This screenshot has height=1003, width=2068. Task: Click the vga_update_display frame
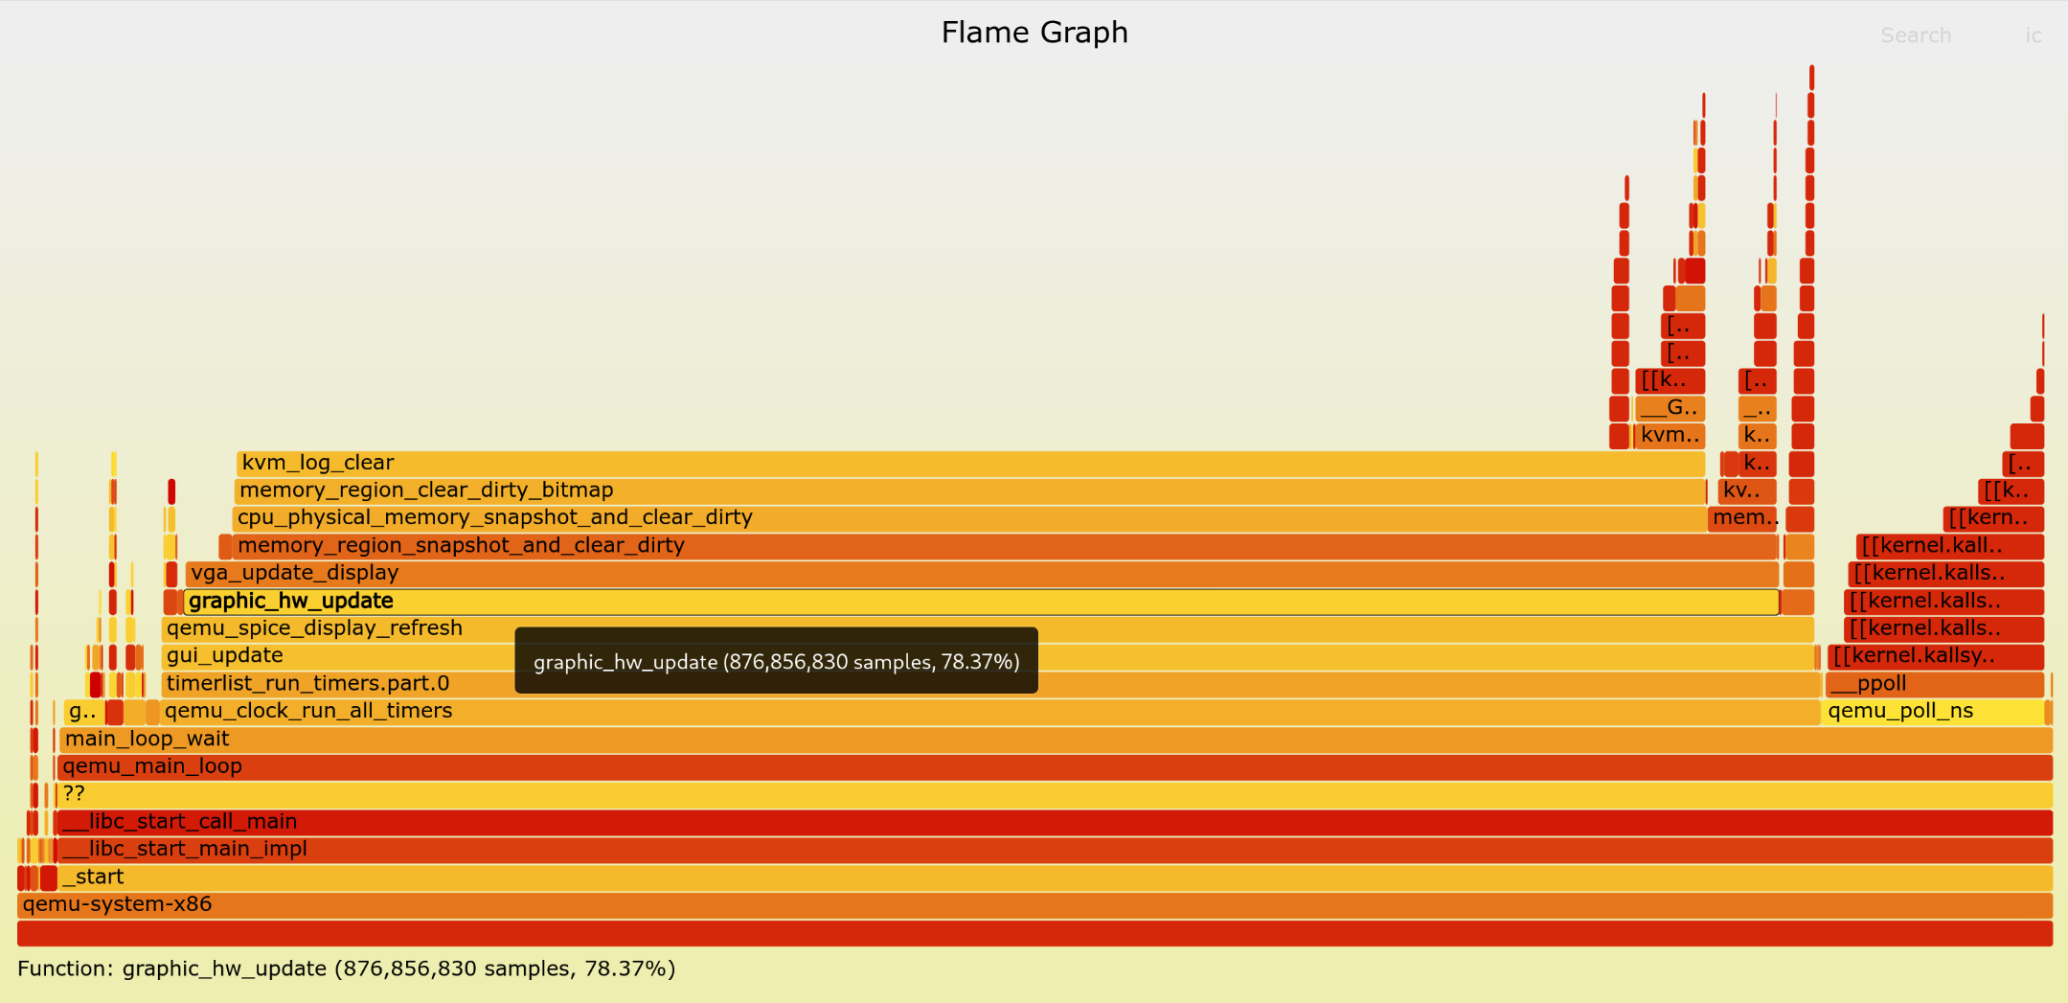click(x=980, y=573)
